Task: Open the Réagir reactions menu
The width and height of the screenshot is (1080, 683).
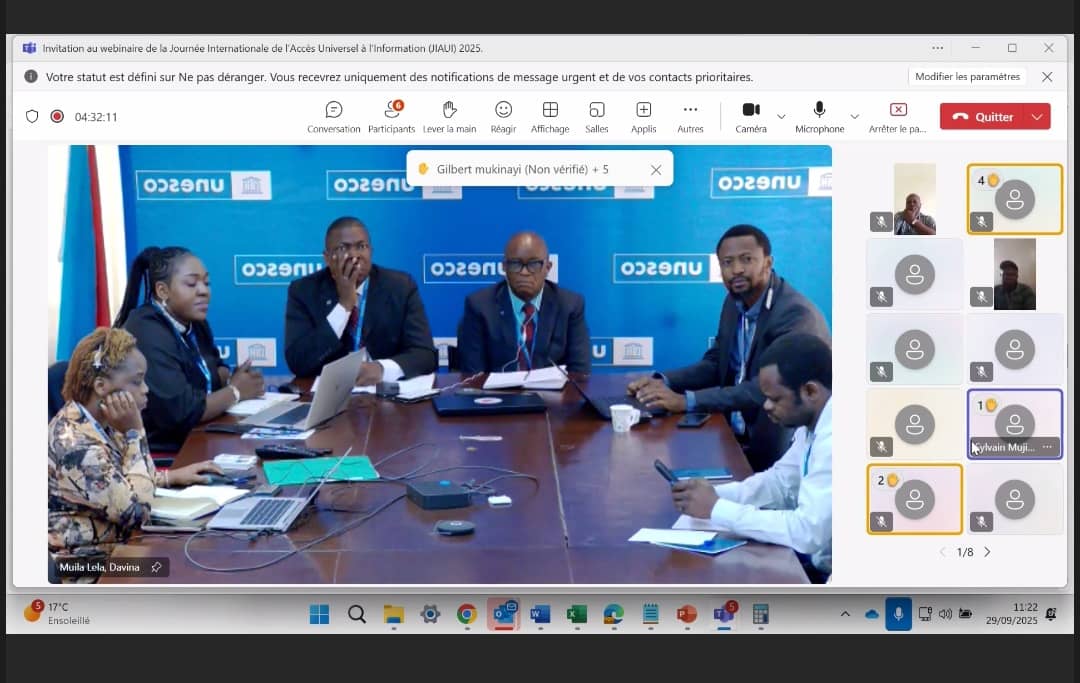Action: 504,116
